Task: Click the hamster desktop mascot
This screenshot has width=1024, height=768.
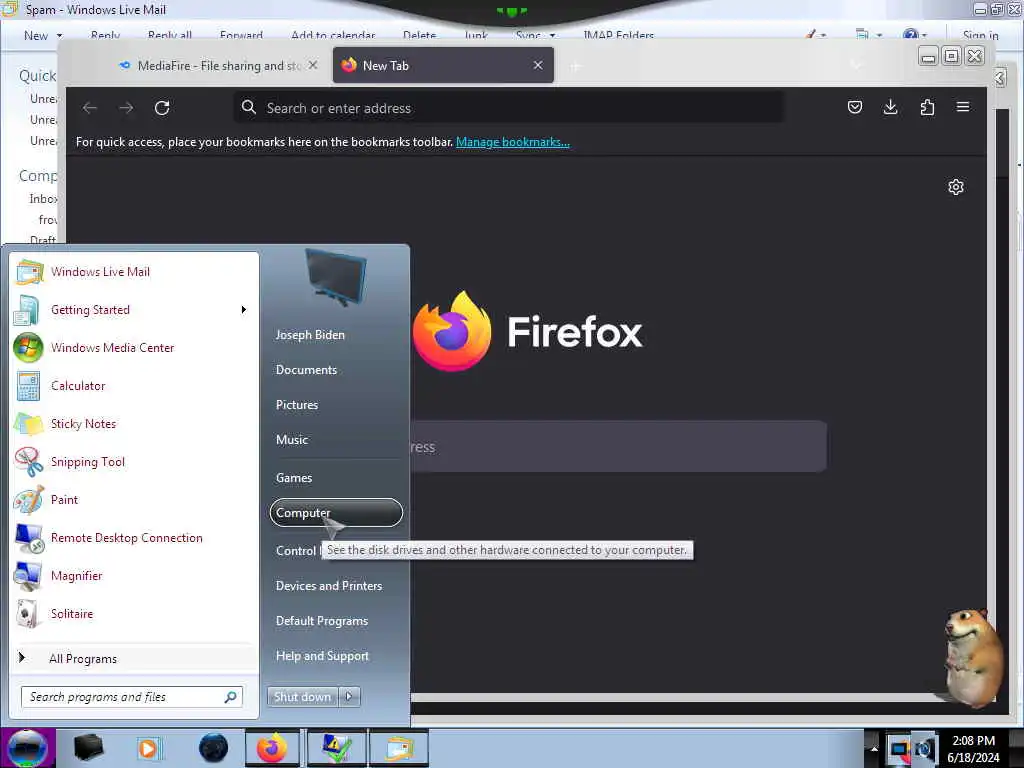Action: pos(971,658)
